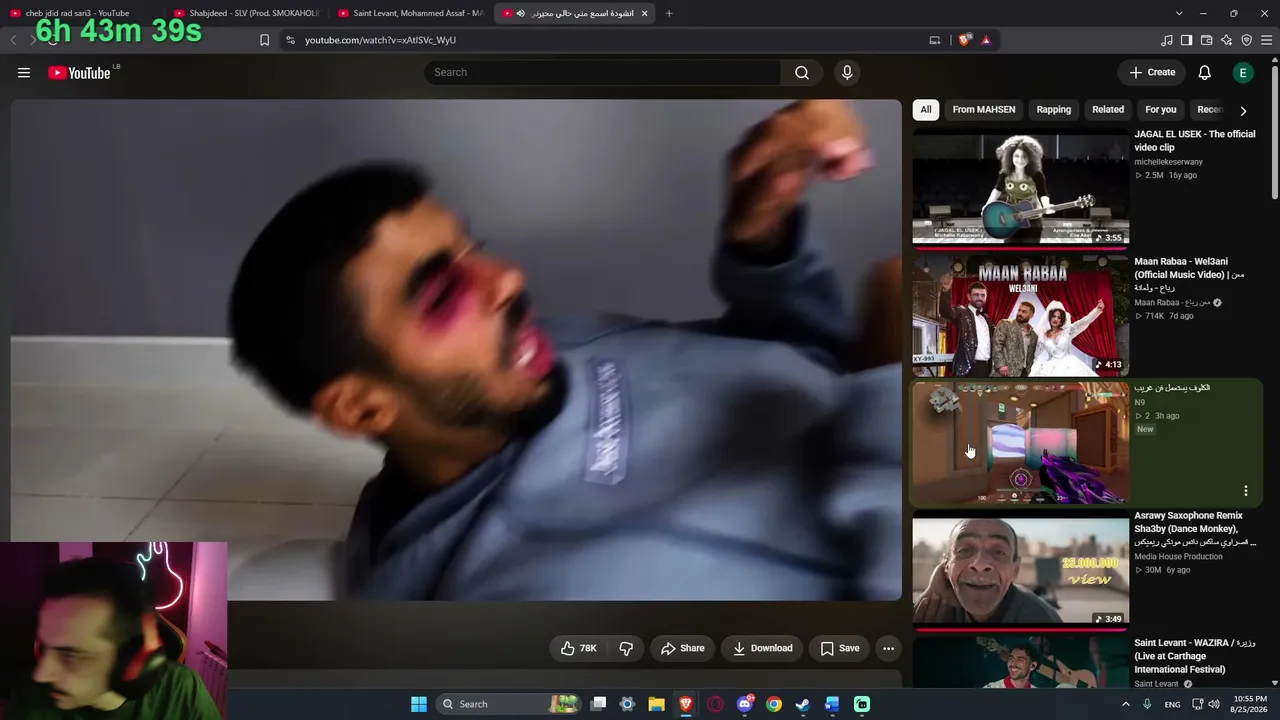The width and height of the screenshot is (1280, 720).
Task: Open a new browser tab
Action: (669, 13)
